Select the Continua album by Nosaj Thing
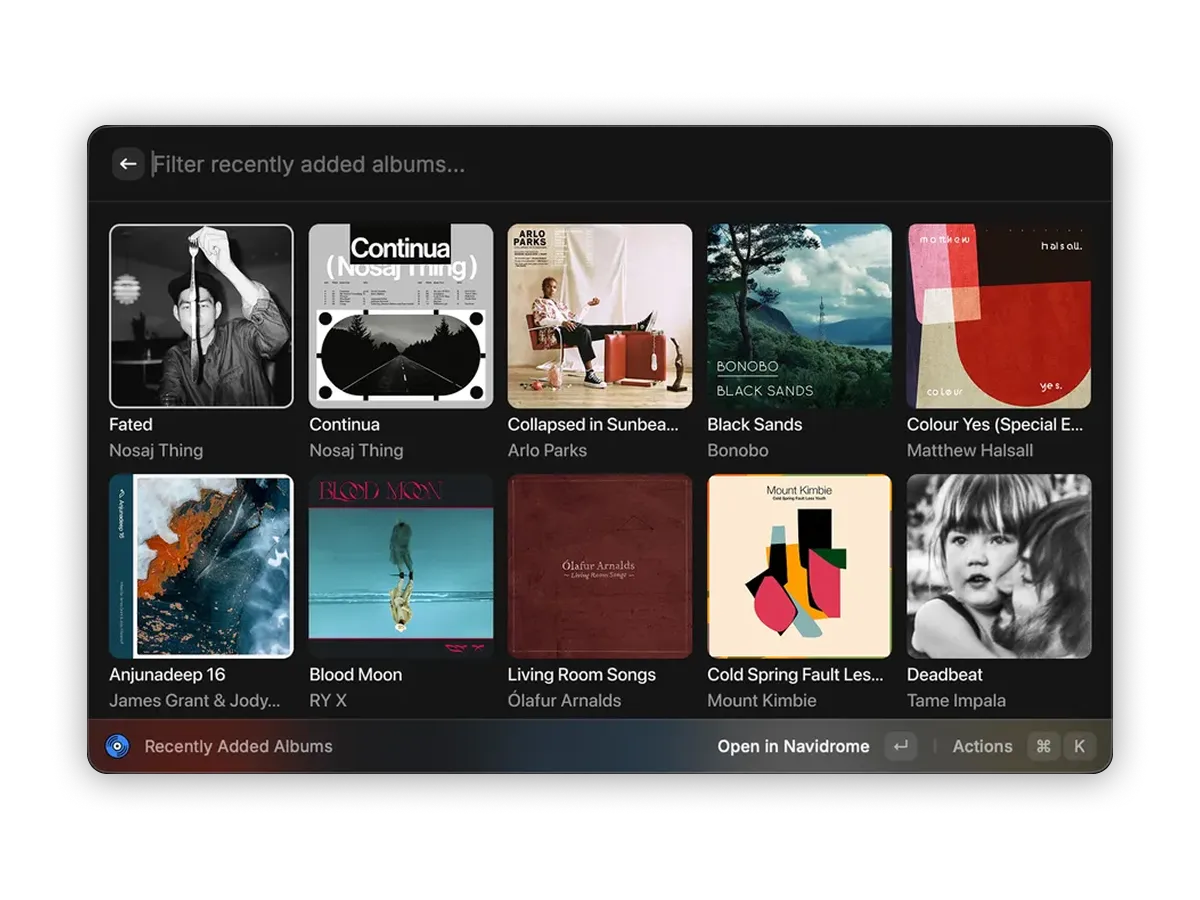Viewport: 1200px width, 900px height. point(399,315)
